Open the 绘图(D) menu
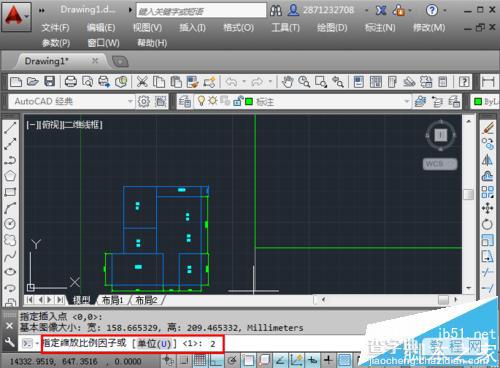 click(x=332, y=28)
